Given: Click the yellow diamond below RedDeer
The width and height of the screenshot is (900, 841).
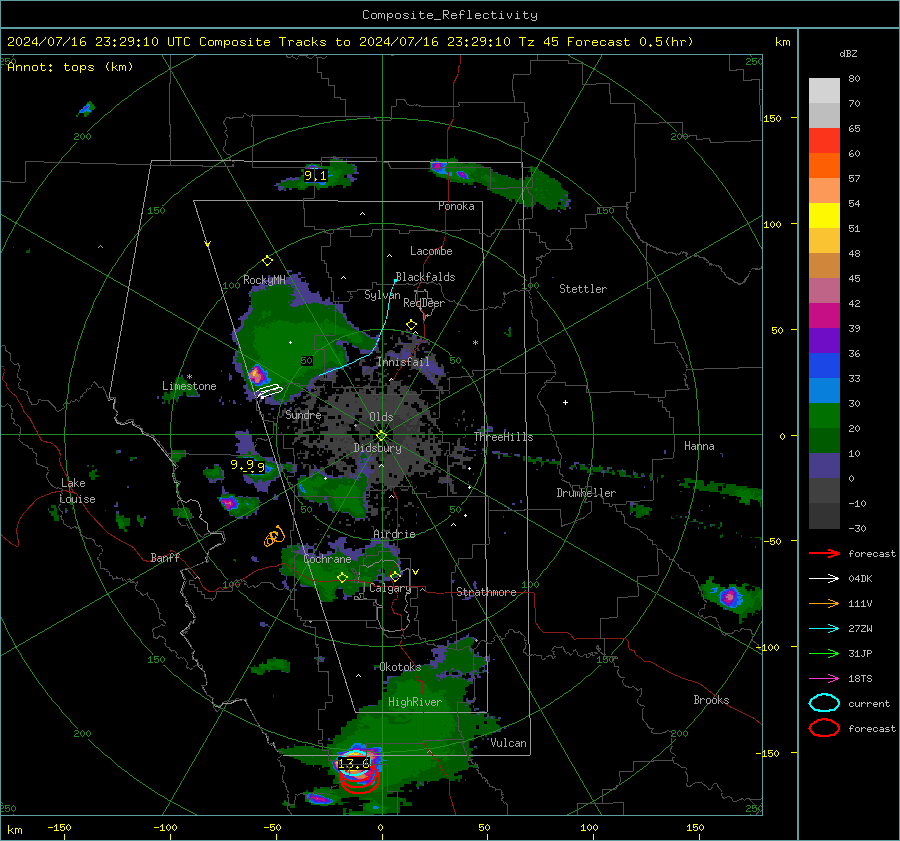Looking at the screenshot, I should coord(412,325).
